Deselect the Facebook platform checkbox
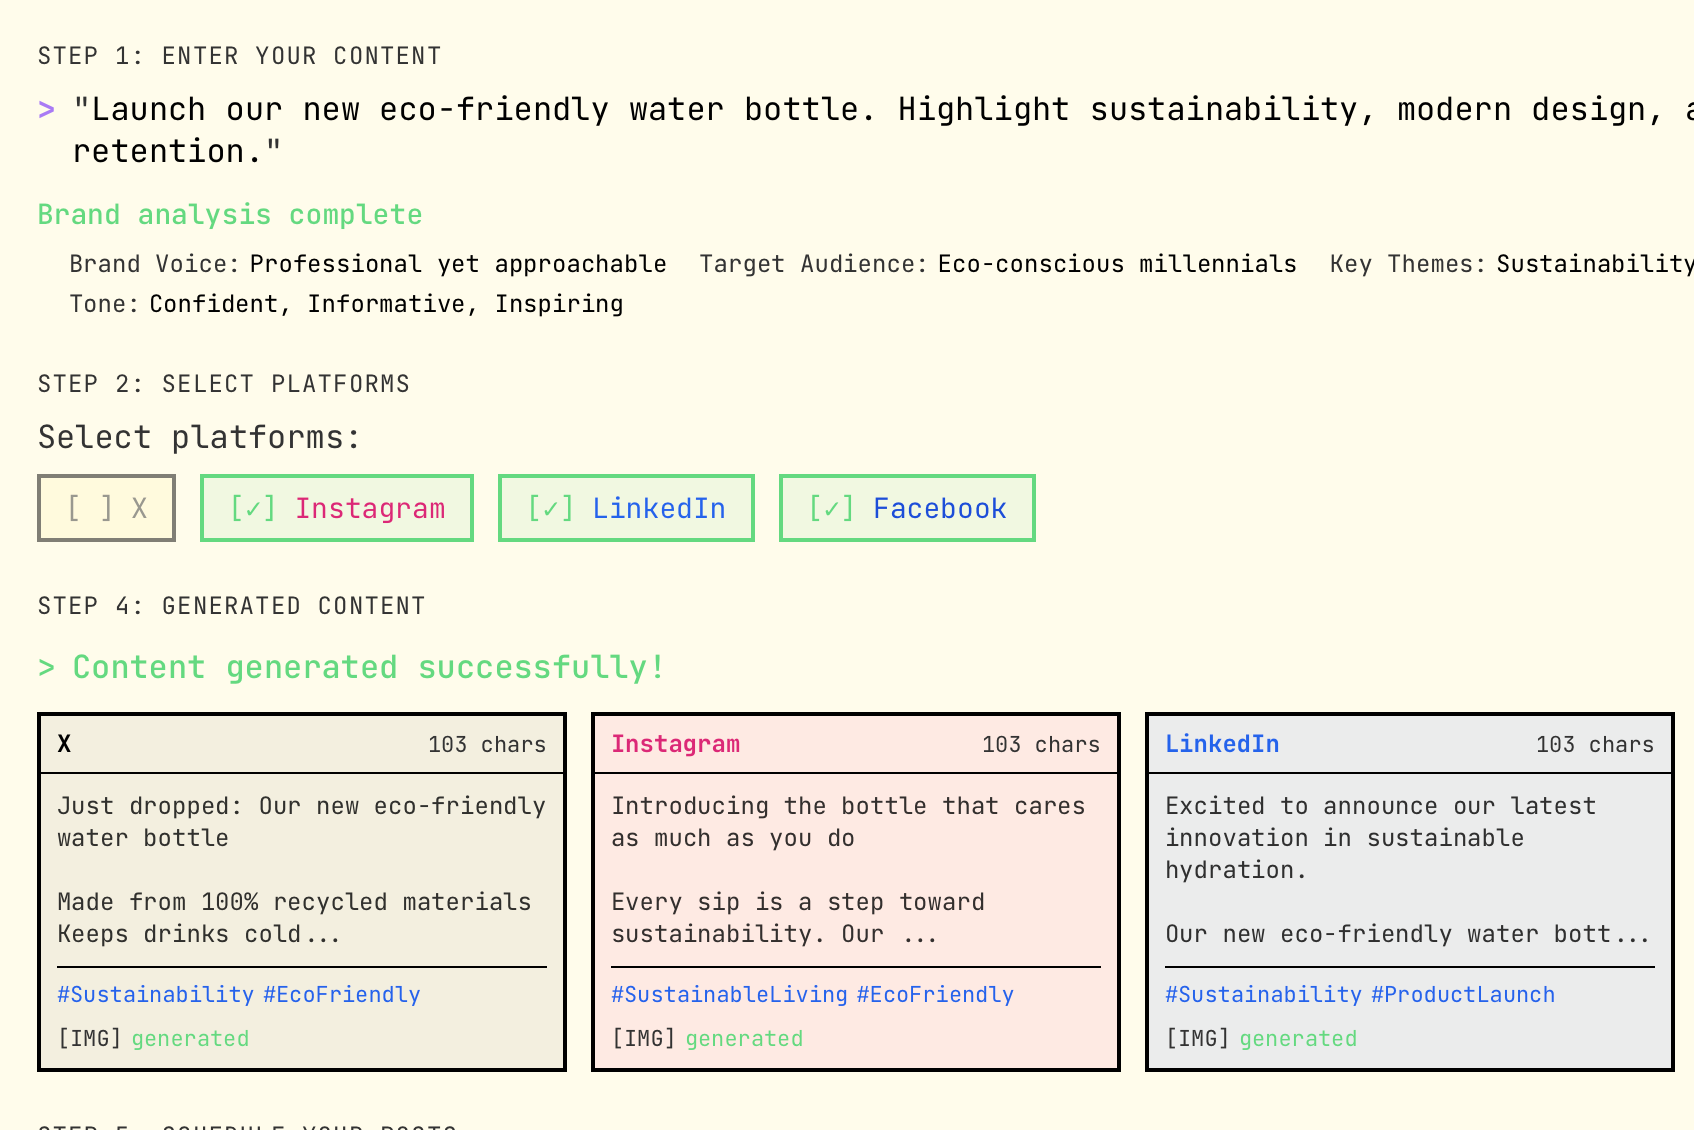The image size is (1694, 1130). pos(906,508)
